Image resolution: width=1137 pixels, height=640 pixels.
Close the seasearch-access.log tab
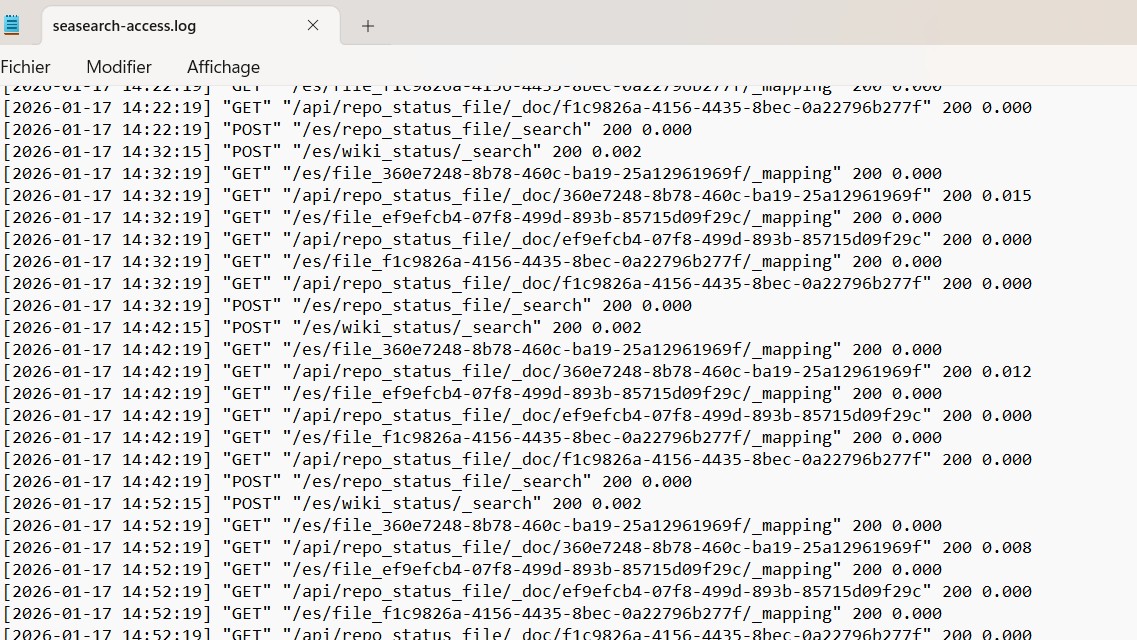(313, 25)
